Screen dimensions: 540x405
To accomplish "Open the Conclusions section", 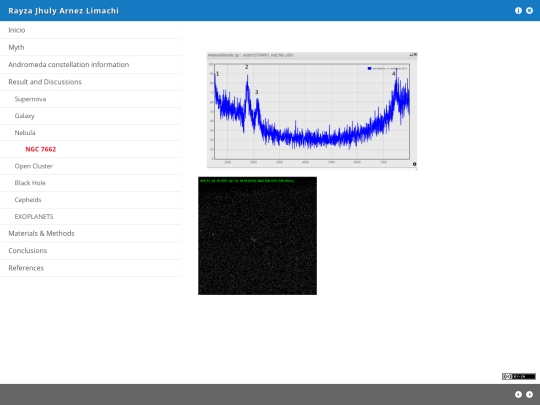I will [91, 250].
